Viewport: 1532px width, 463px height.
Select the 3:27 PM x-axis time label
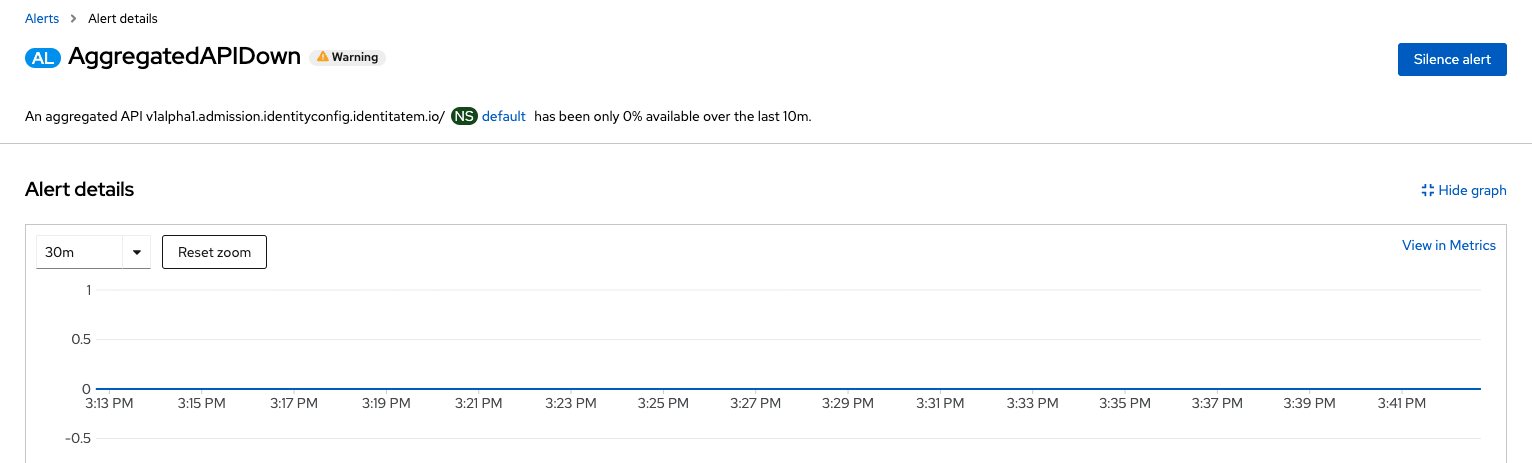[755, 403]
